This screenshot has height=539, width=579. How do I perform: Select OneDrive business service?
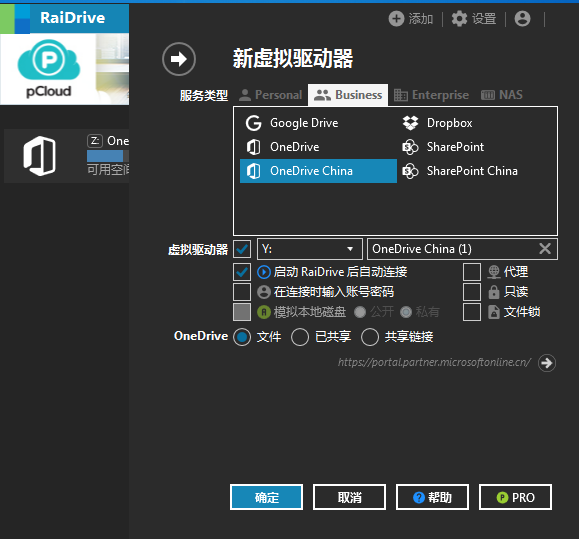318,147
